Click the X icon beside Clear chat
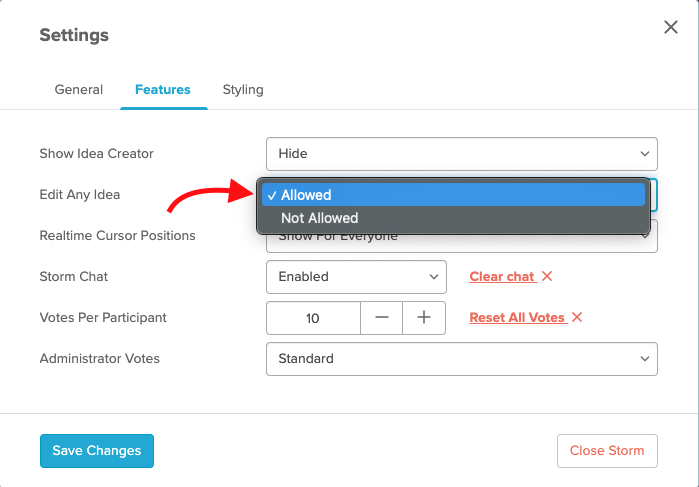Viewport: 699px width, 487px height. (x=547, y=276)
